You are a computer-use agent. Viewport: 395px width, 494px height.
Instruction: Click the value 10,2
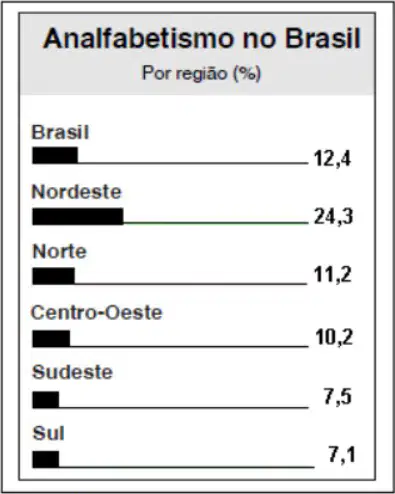pos(334,337)
